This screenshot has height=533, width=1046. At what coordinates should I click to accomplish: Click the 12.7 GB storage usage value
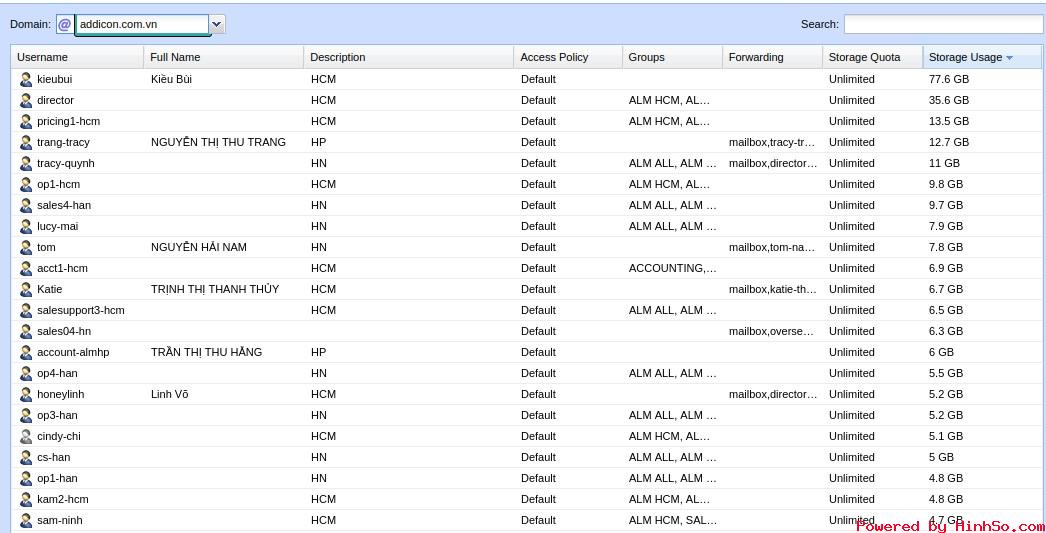coord(949,142)
